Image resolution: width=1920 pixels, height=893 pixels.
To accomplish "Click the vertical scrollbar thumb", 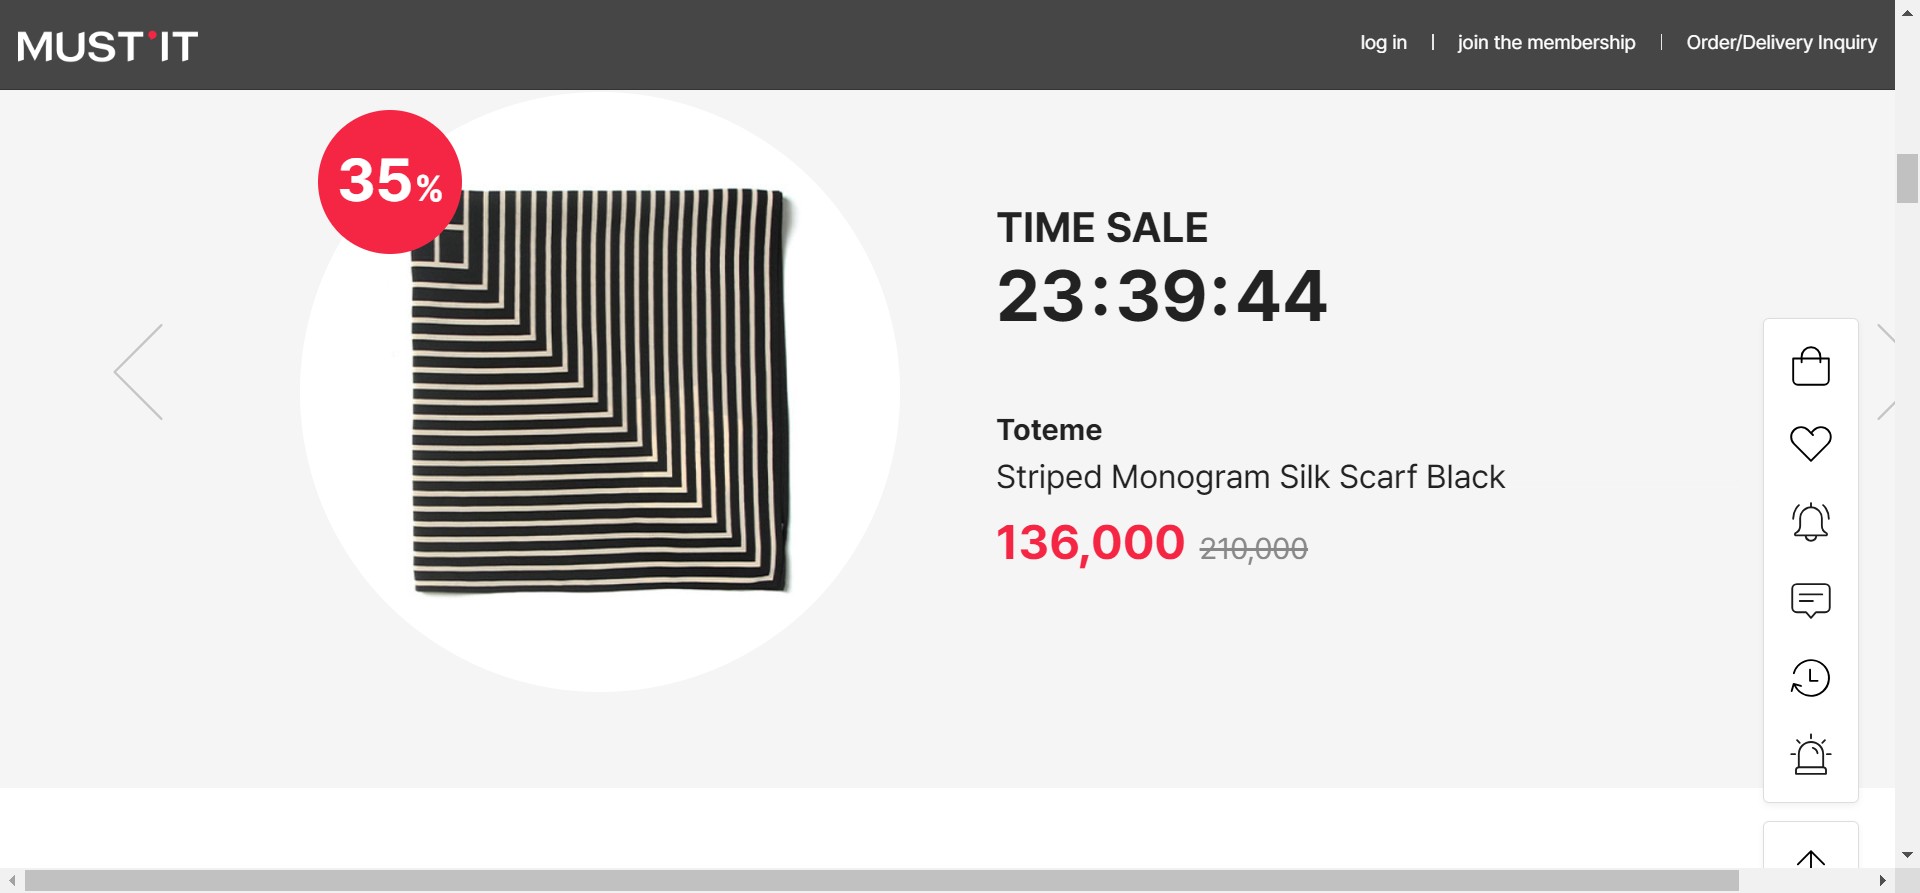I will point(1907,179).
